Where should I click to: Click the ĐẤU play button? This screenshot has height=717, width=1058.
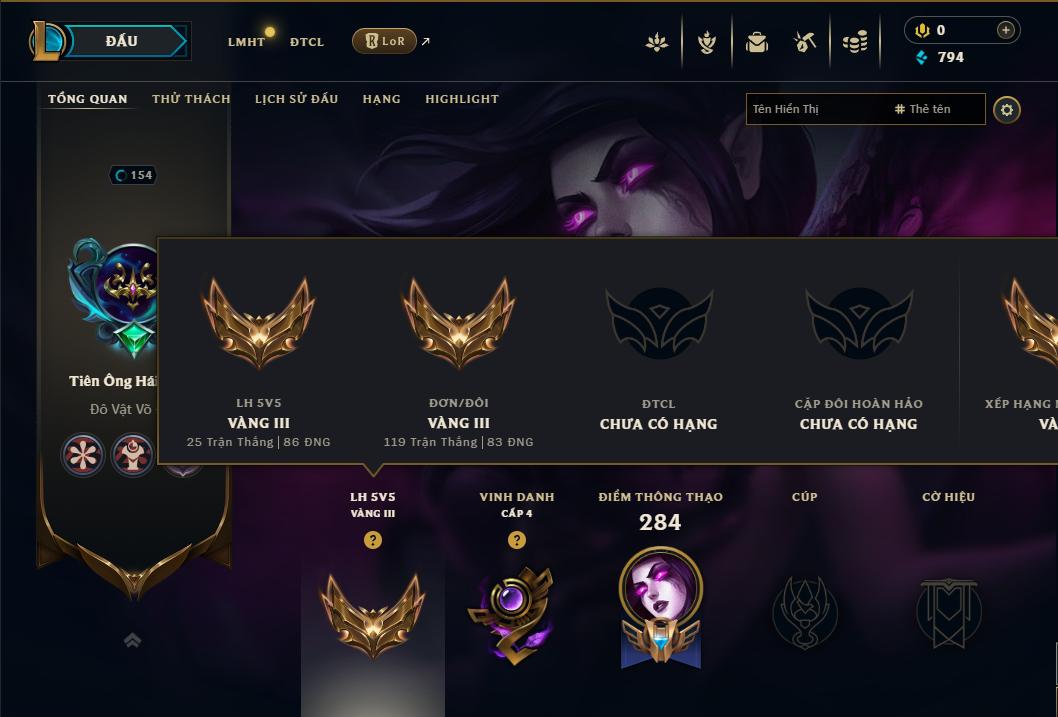coord(121,41)
